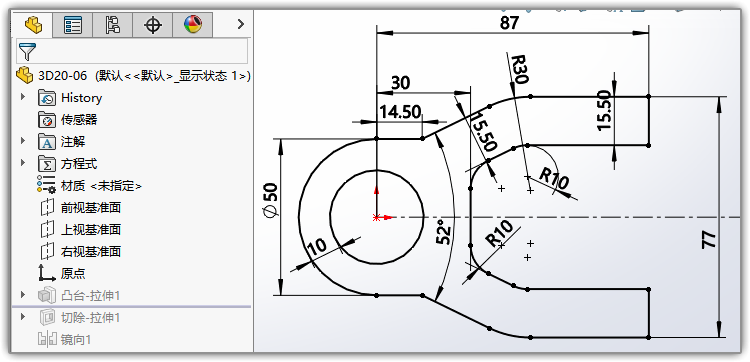Image resolution: width=750 pixels, height=362 pixels.
Task: Select the 30 horizontal dimension
Action: (400, 83)
